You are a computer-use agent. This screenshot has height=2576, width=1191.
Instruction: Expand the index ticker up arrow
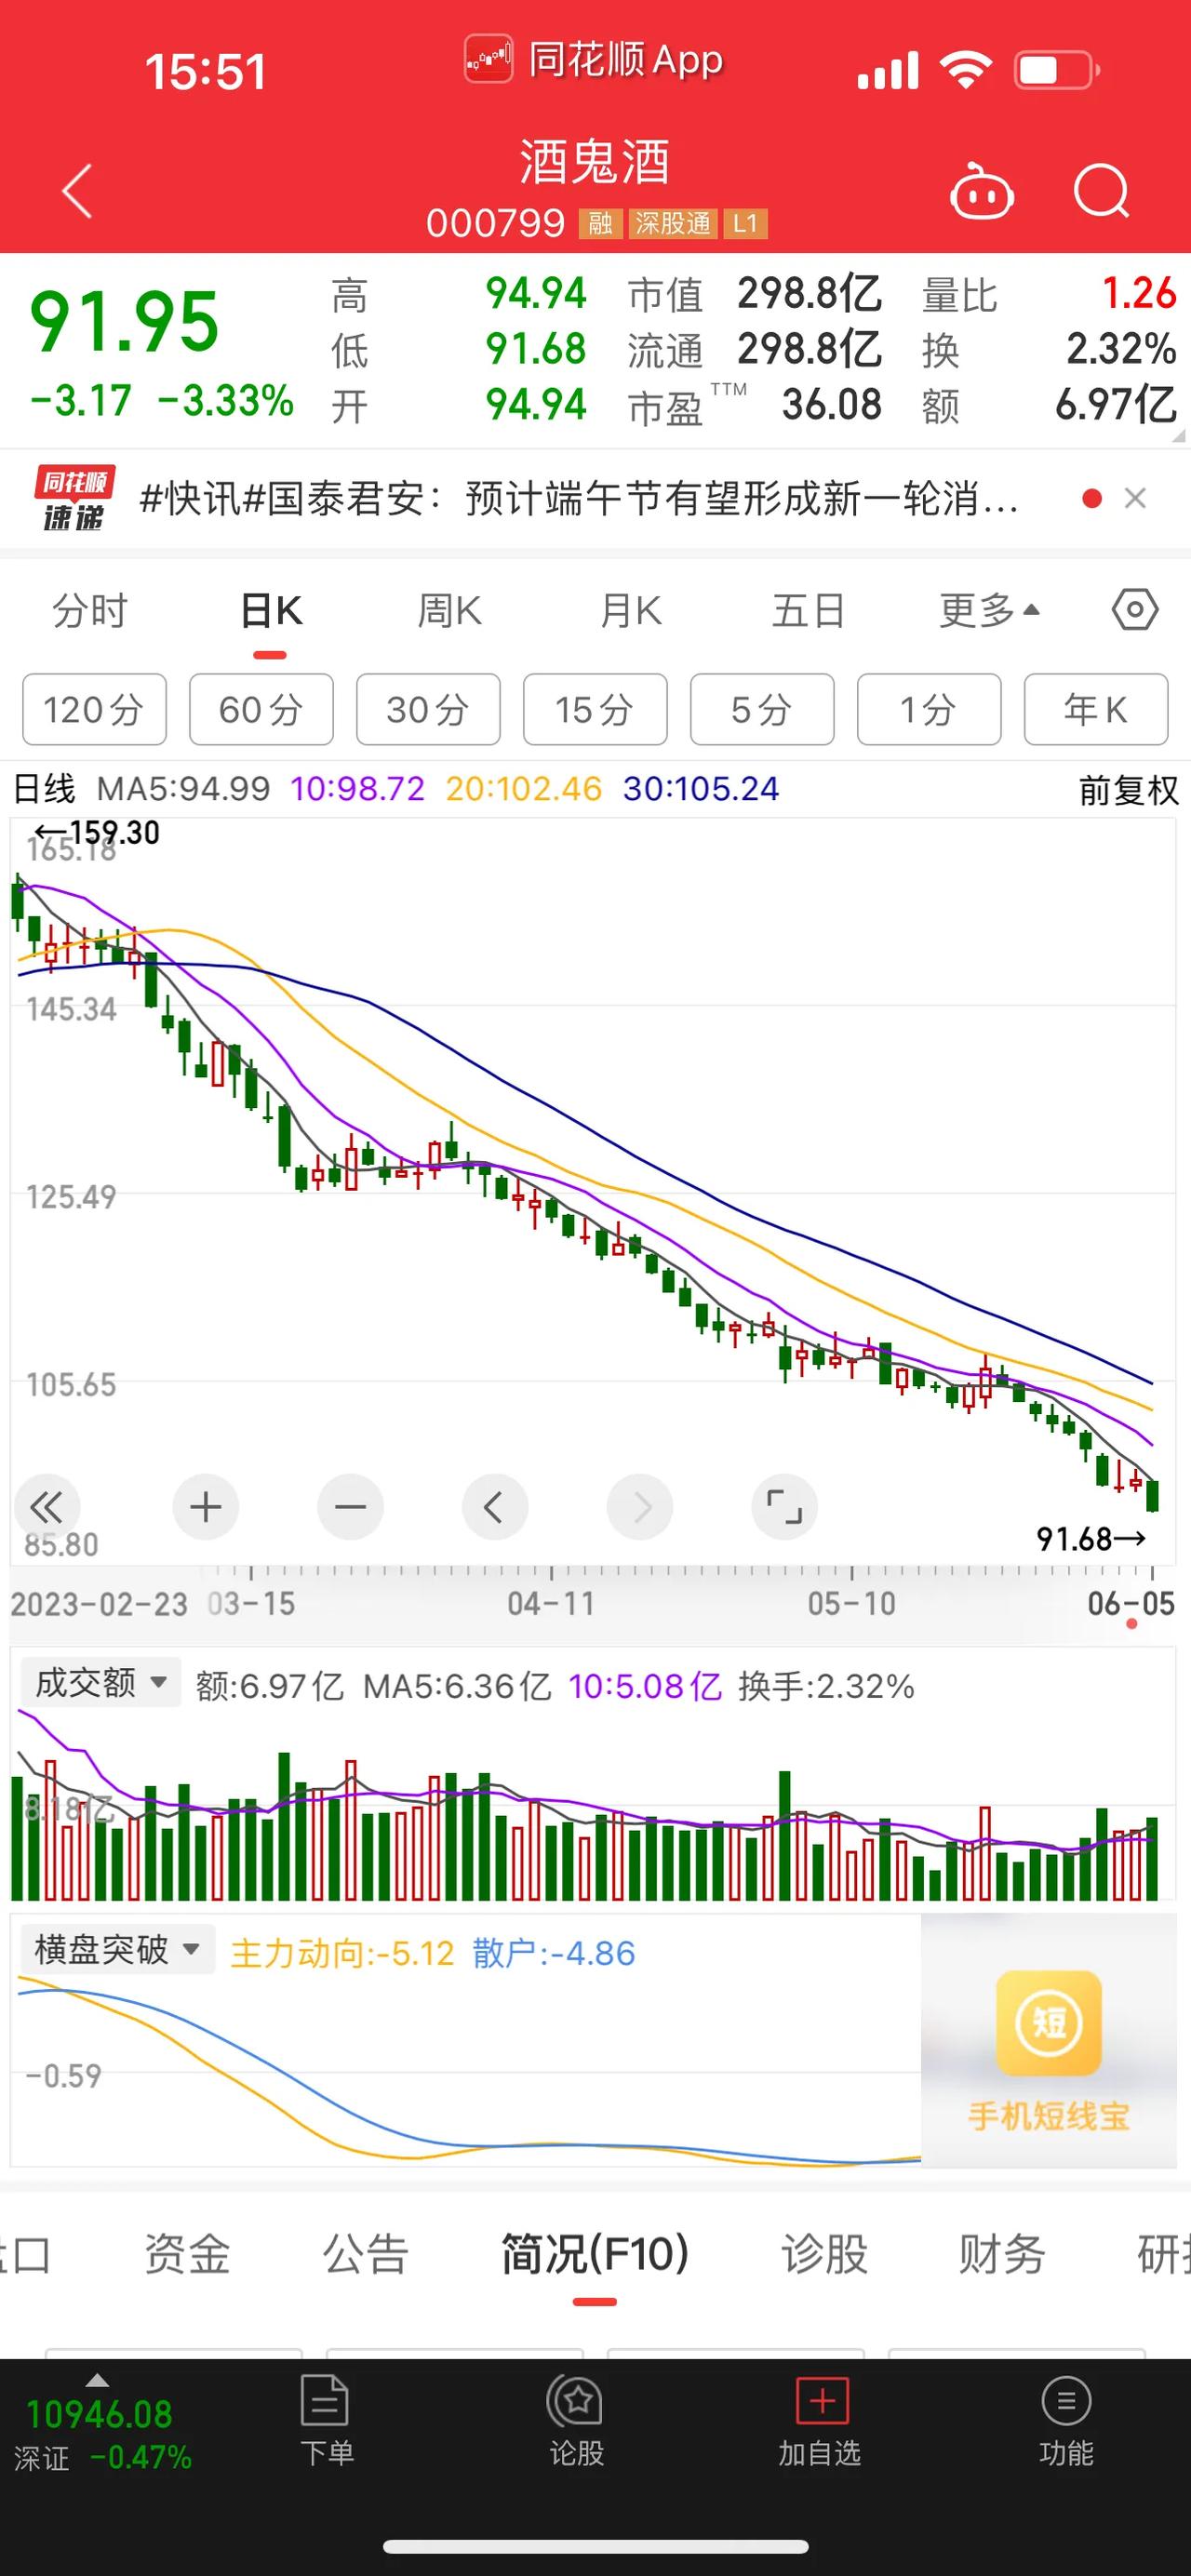click(x=97, y=2380)
